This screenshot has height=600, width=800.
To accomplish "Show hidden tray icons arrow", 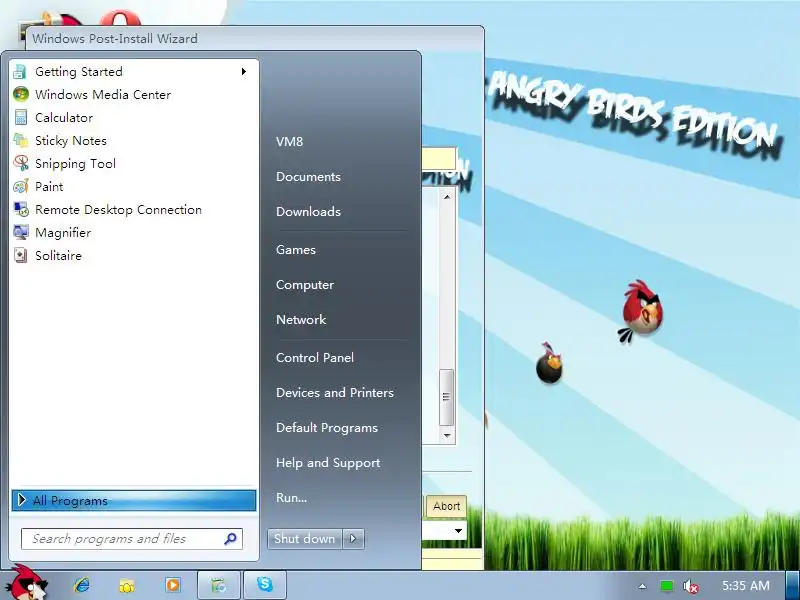I will (642, 586).
